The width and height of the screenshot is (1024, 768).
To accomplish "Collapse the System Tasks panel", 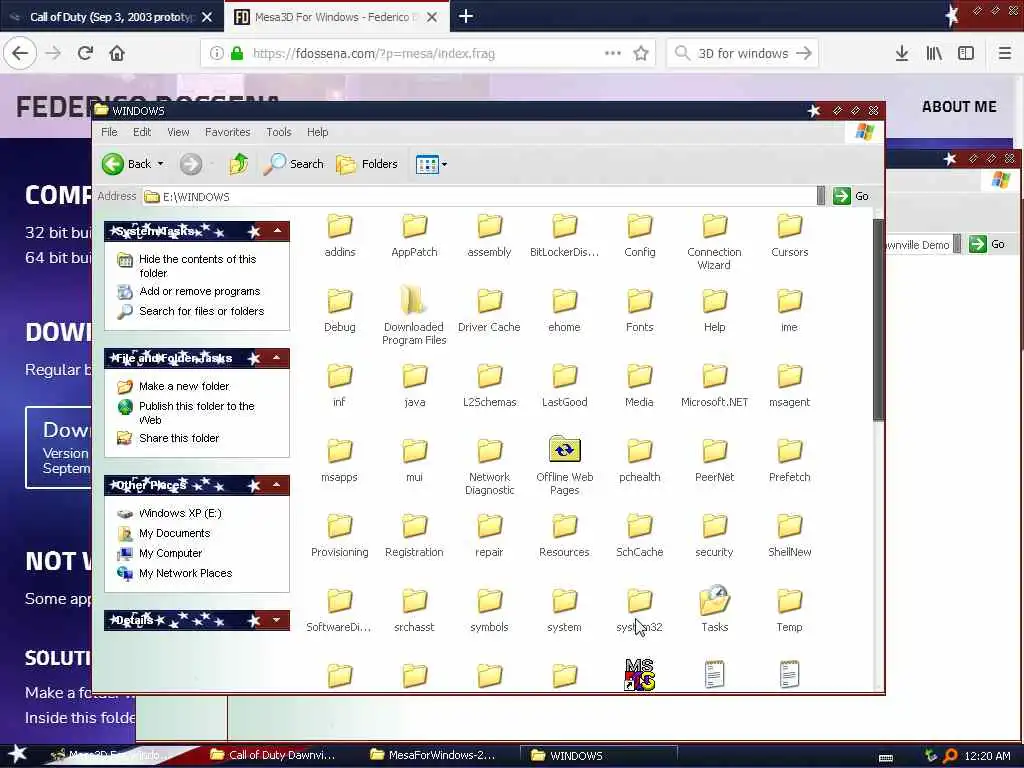I will coord(278,231).
